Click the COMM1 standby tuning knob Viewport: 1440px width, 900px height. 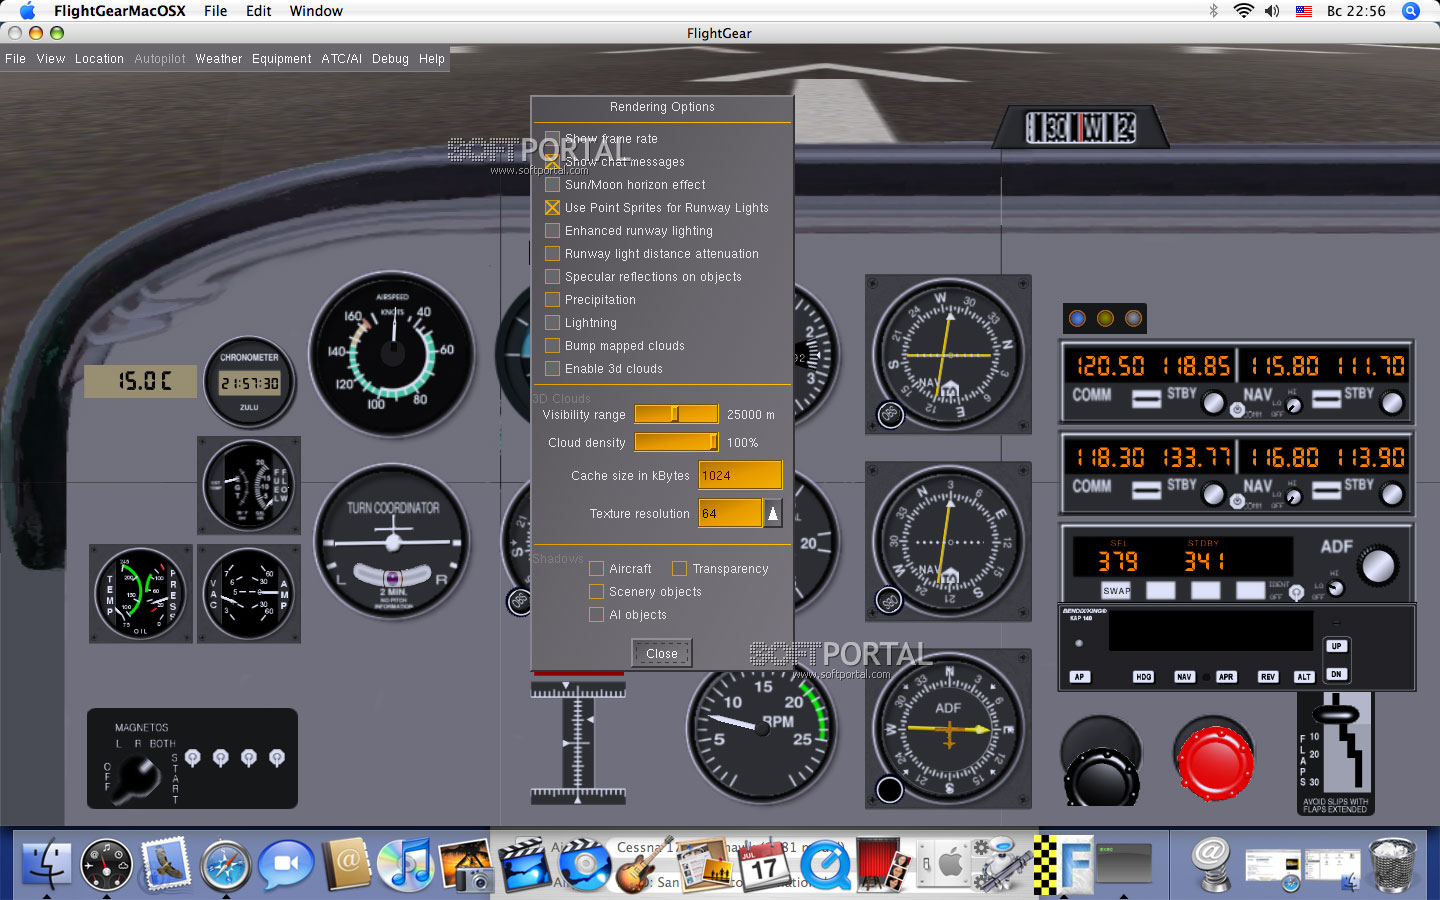[1213, 403]
